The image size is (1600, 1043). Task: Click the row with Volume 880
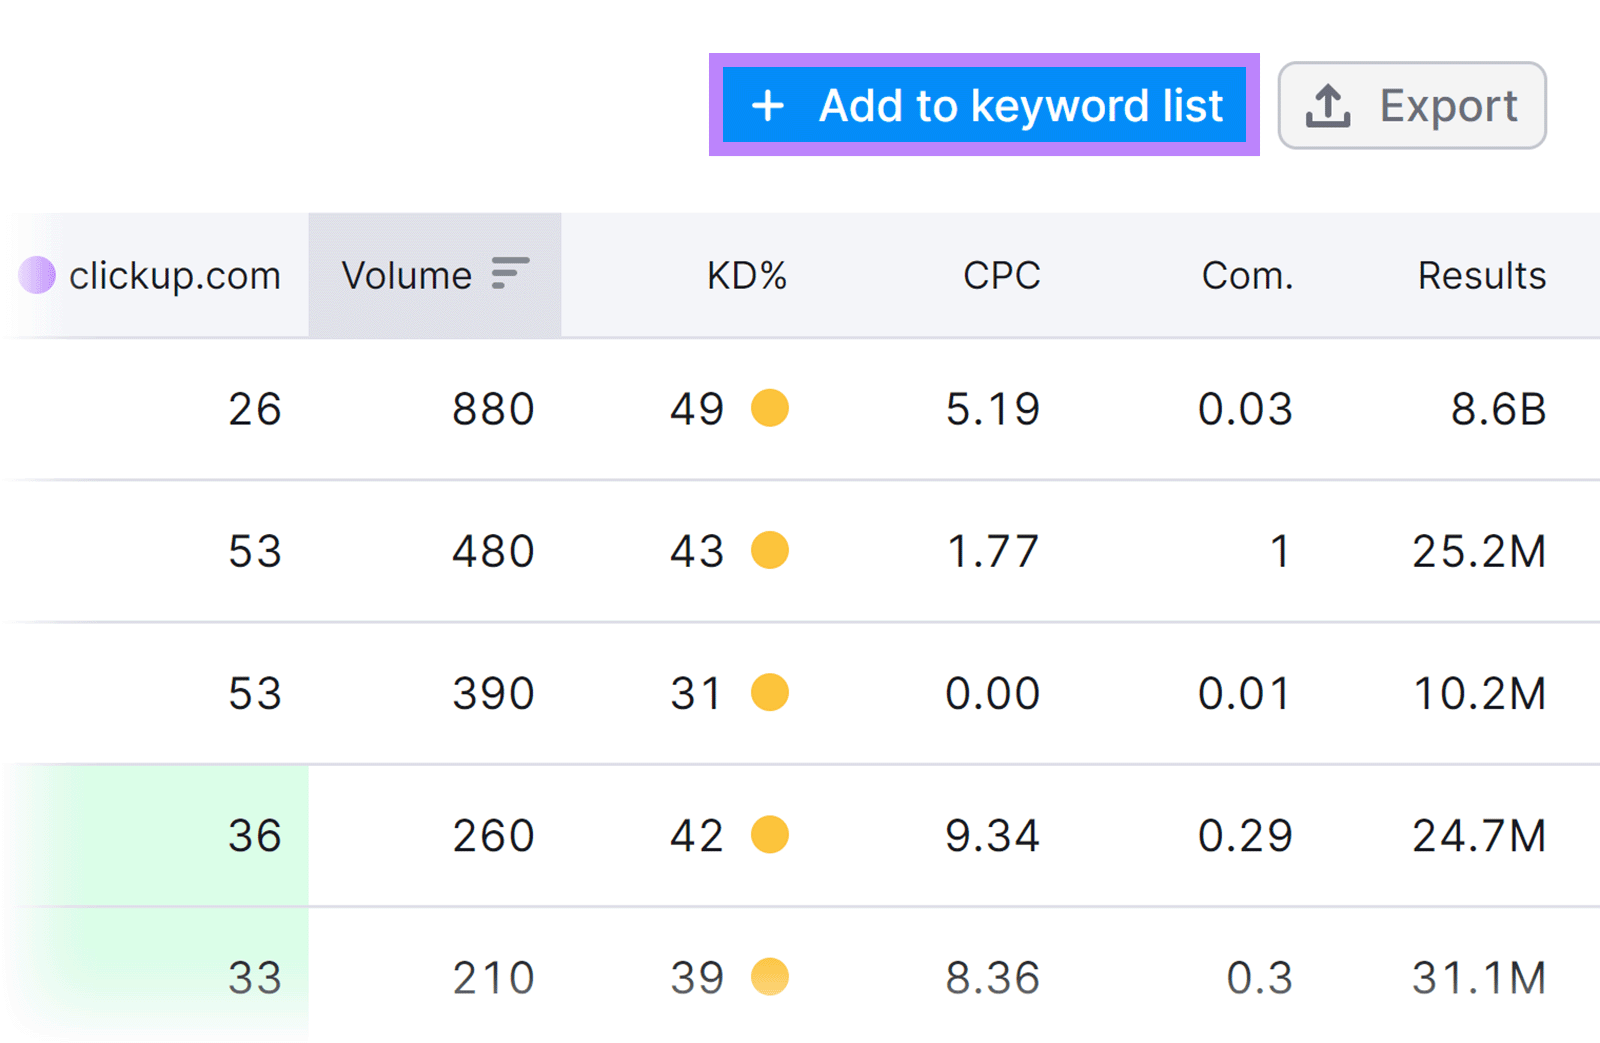click(x=492, y=408)
